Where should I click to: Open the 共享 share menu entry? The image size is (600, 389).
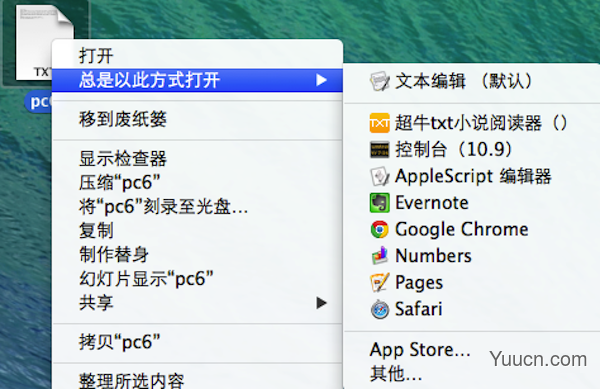[x=197, y=303]
